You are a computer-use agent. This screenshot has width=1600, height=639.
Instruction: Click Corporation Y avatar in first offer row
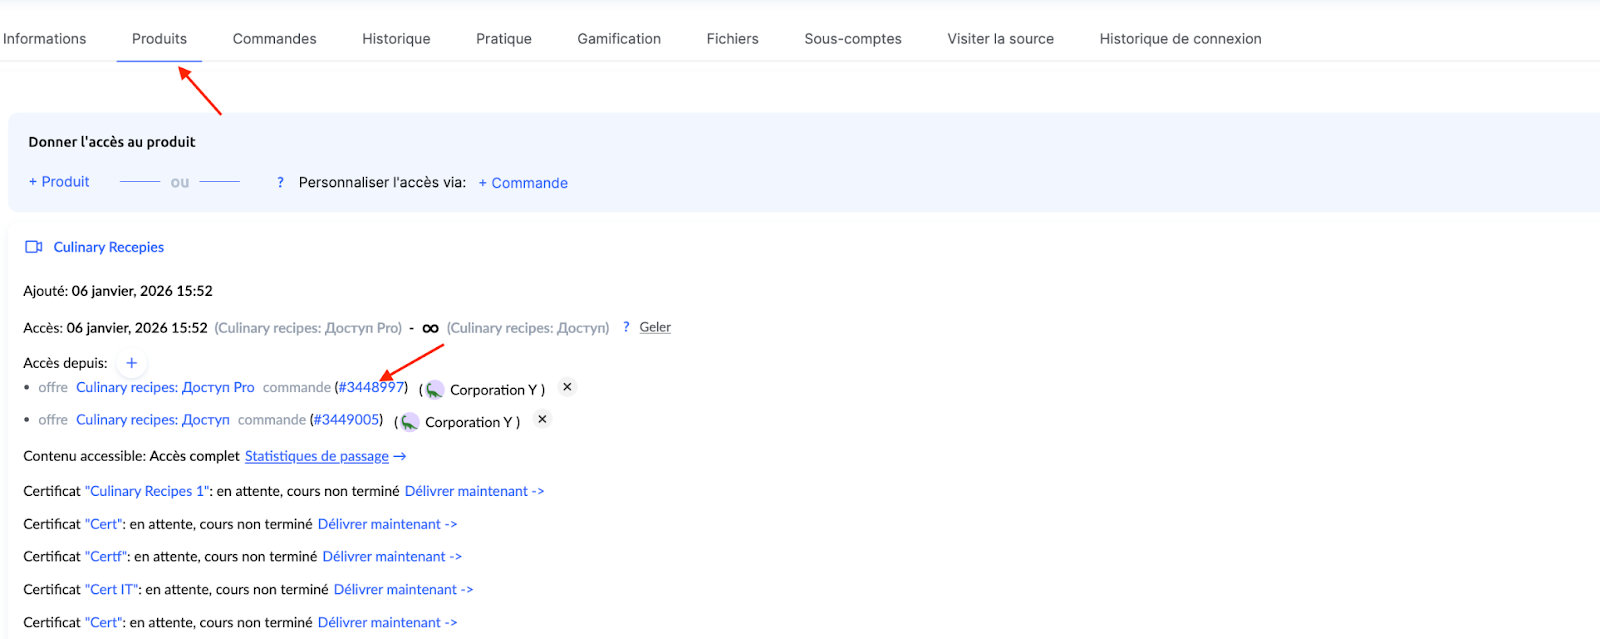click(x=434, y=389)
